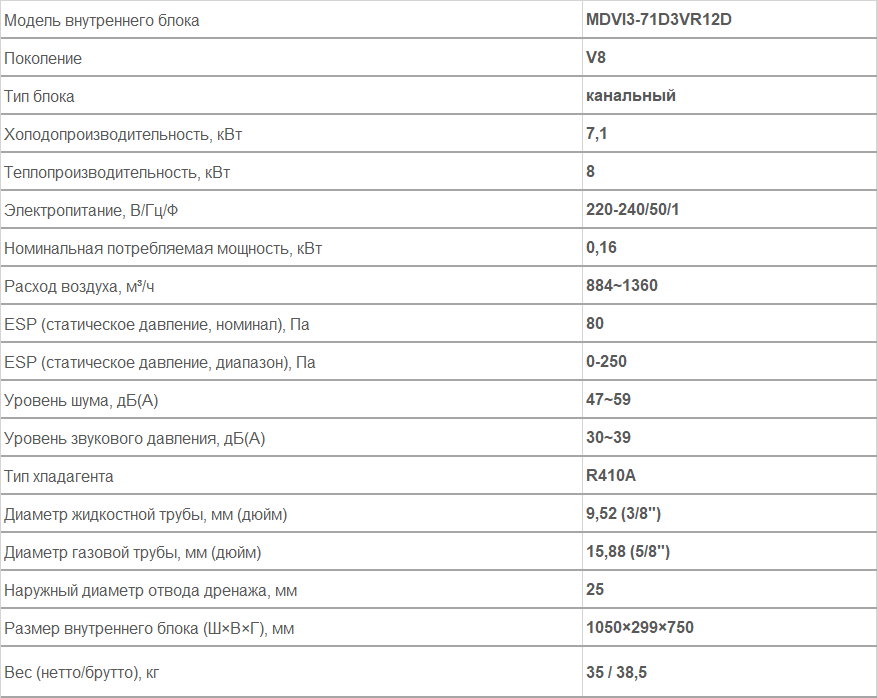The image size is (877, 698).
Task: Click the sound pressure value 30~39
Action: coord(608,437)
